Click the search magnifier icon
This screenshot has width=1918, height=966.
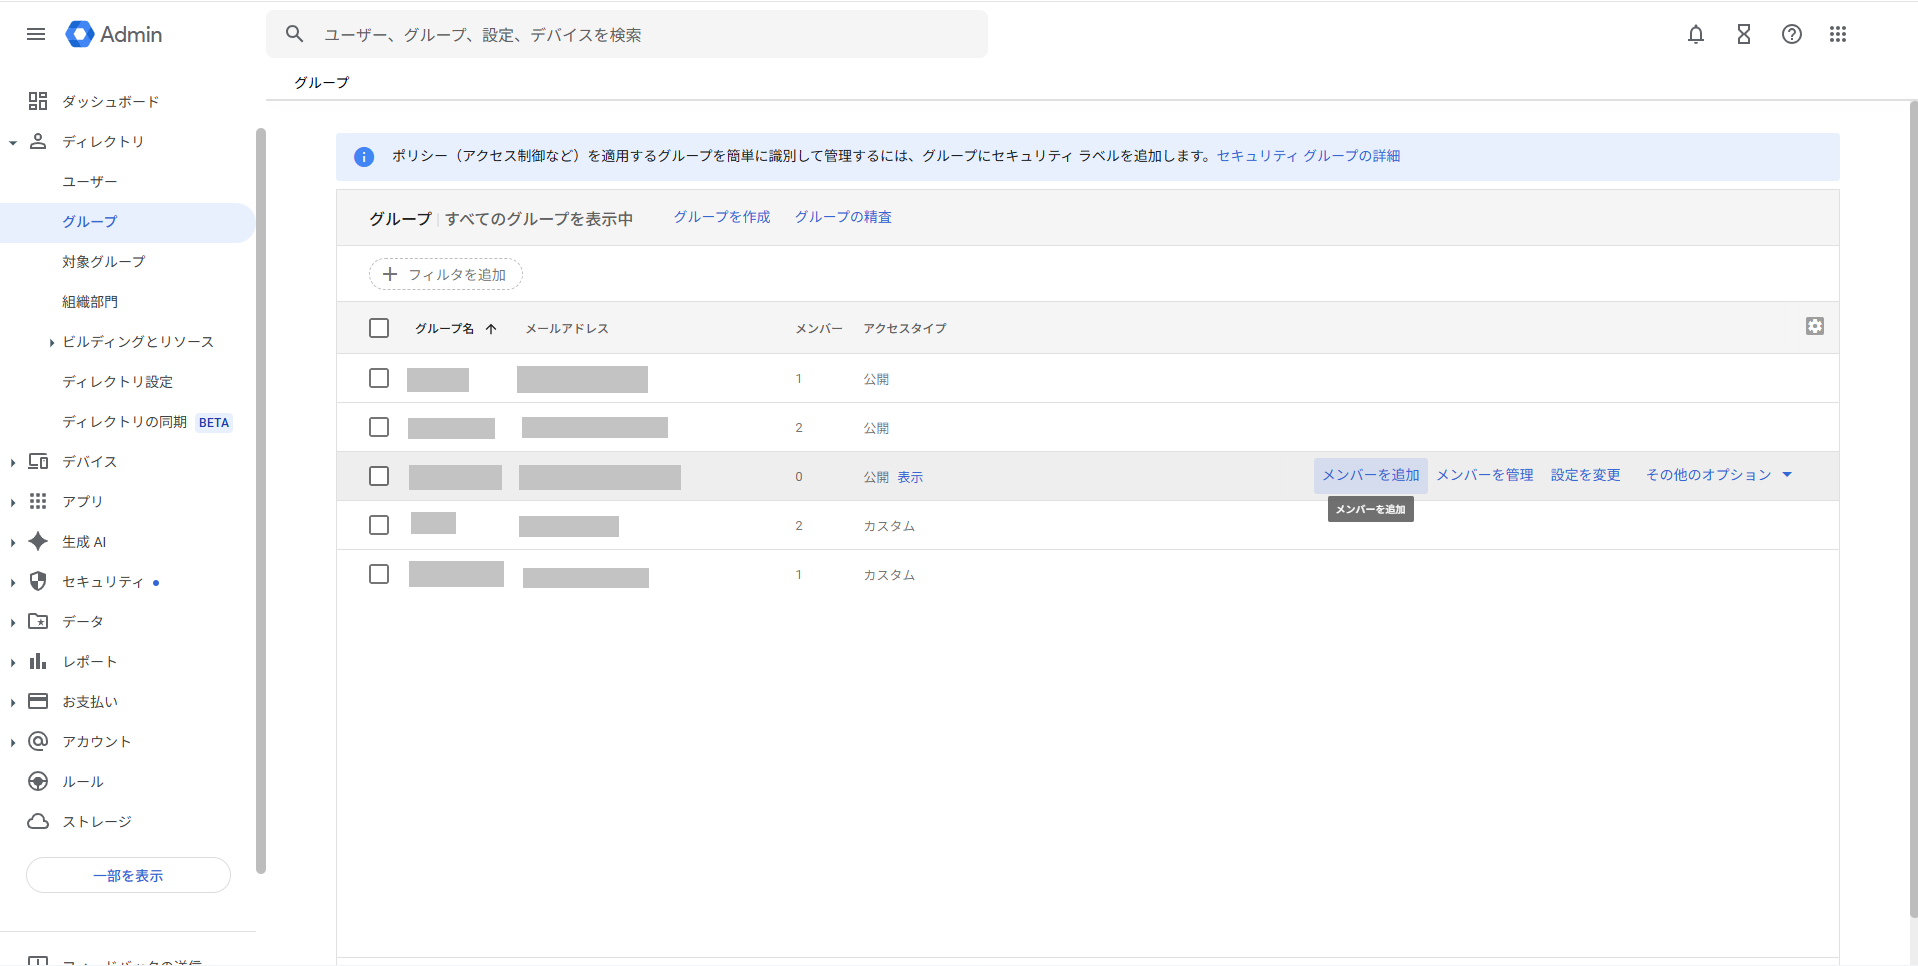point(294,34)
